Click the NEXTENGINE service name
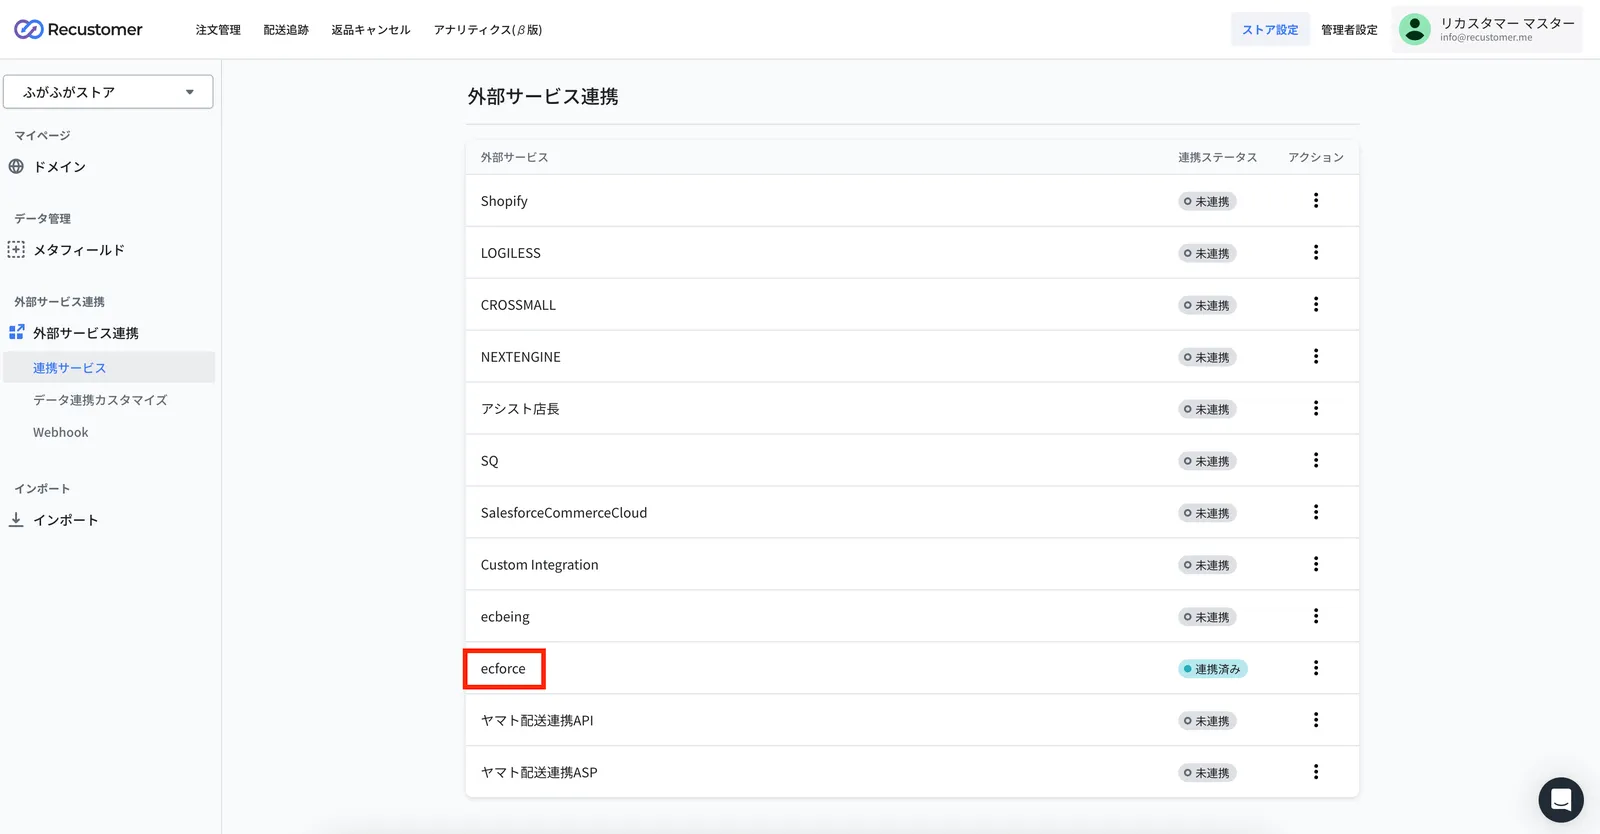Image resolution: width=1600 pixels, height=834 pixels. click(x=521, y=357)
